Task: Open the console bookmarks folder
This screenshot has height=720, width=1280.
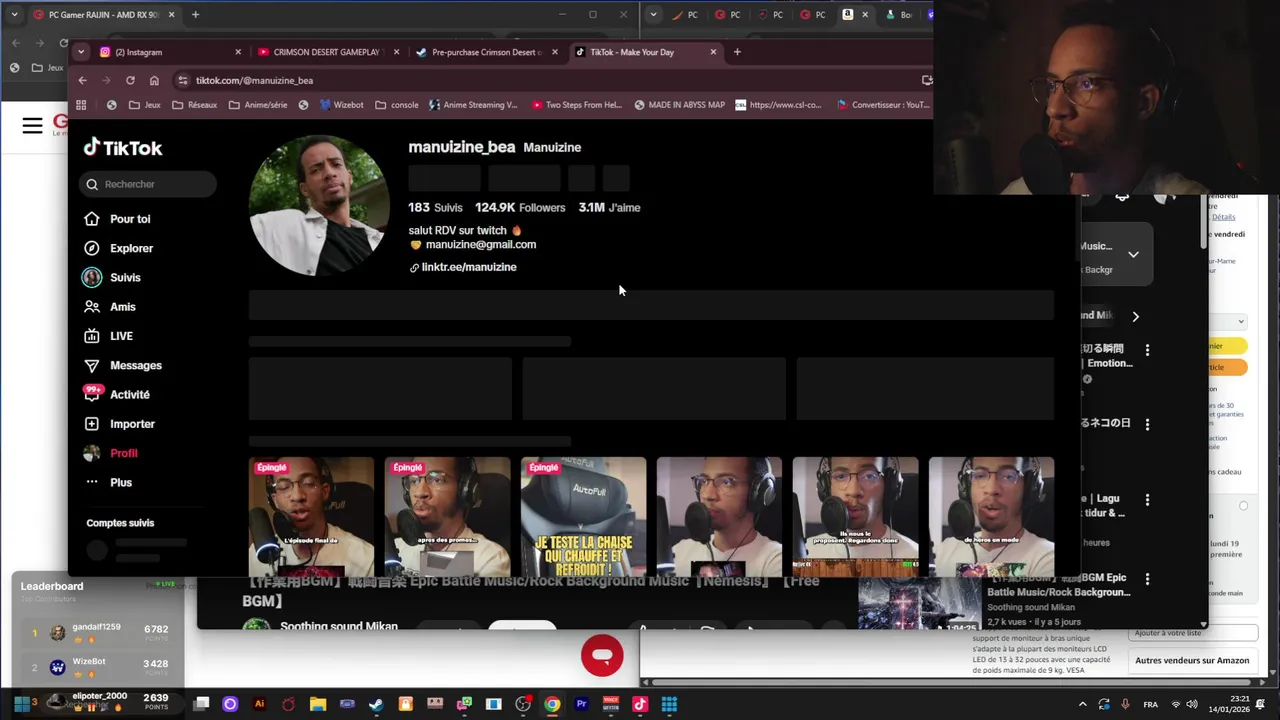Action: coord(397,105)
